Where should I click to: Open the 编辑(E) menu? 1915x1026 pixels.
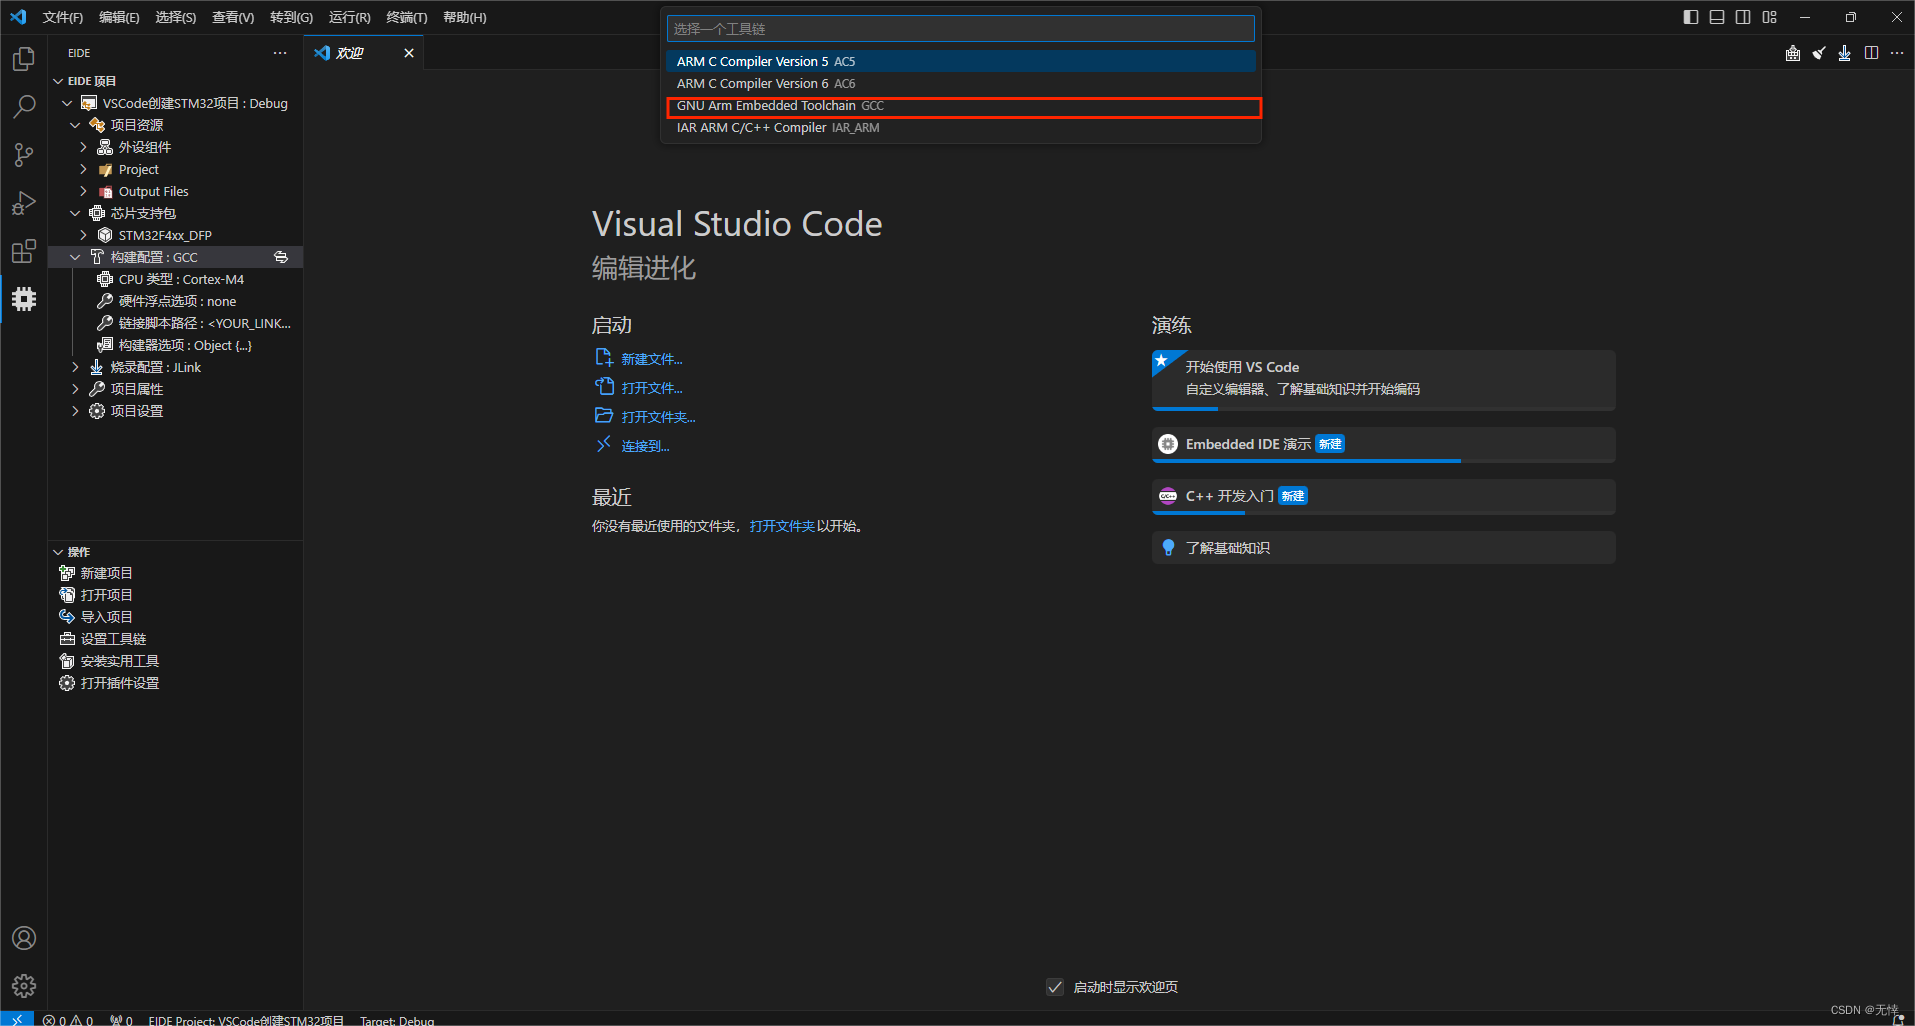pos(119,17)
